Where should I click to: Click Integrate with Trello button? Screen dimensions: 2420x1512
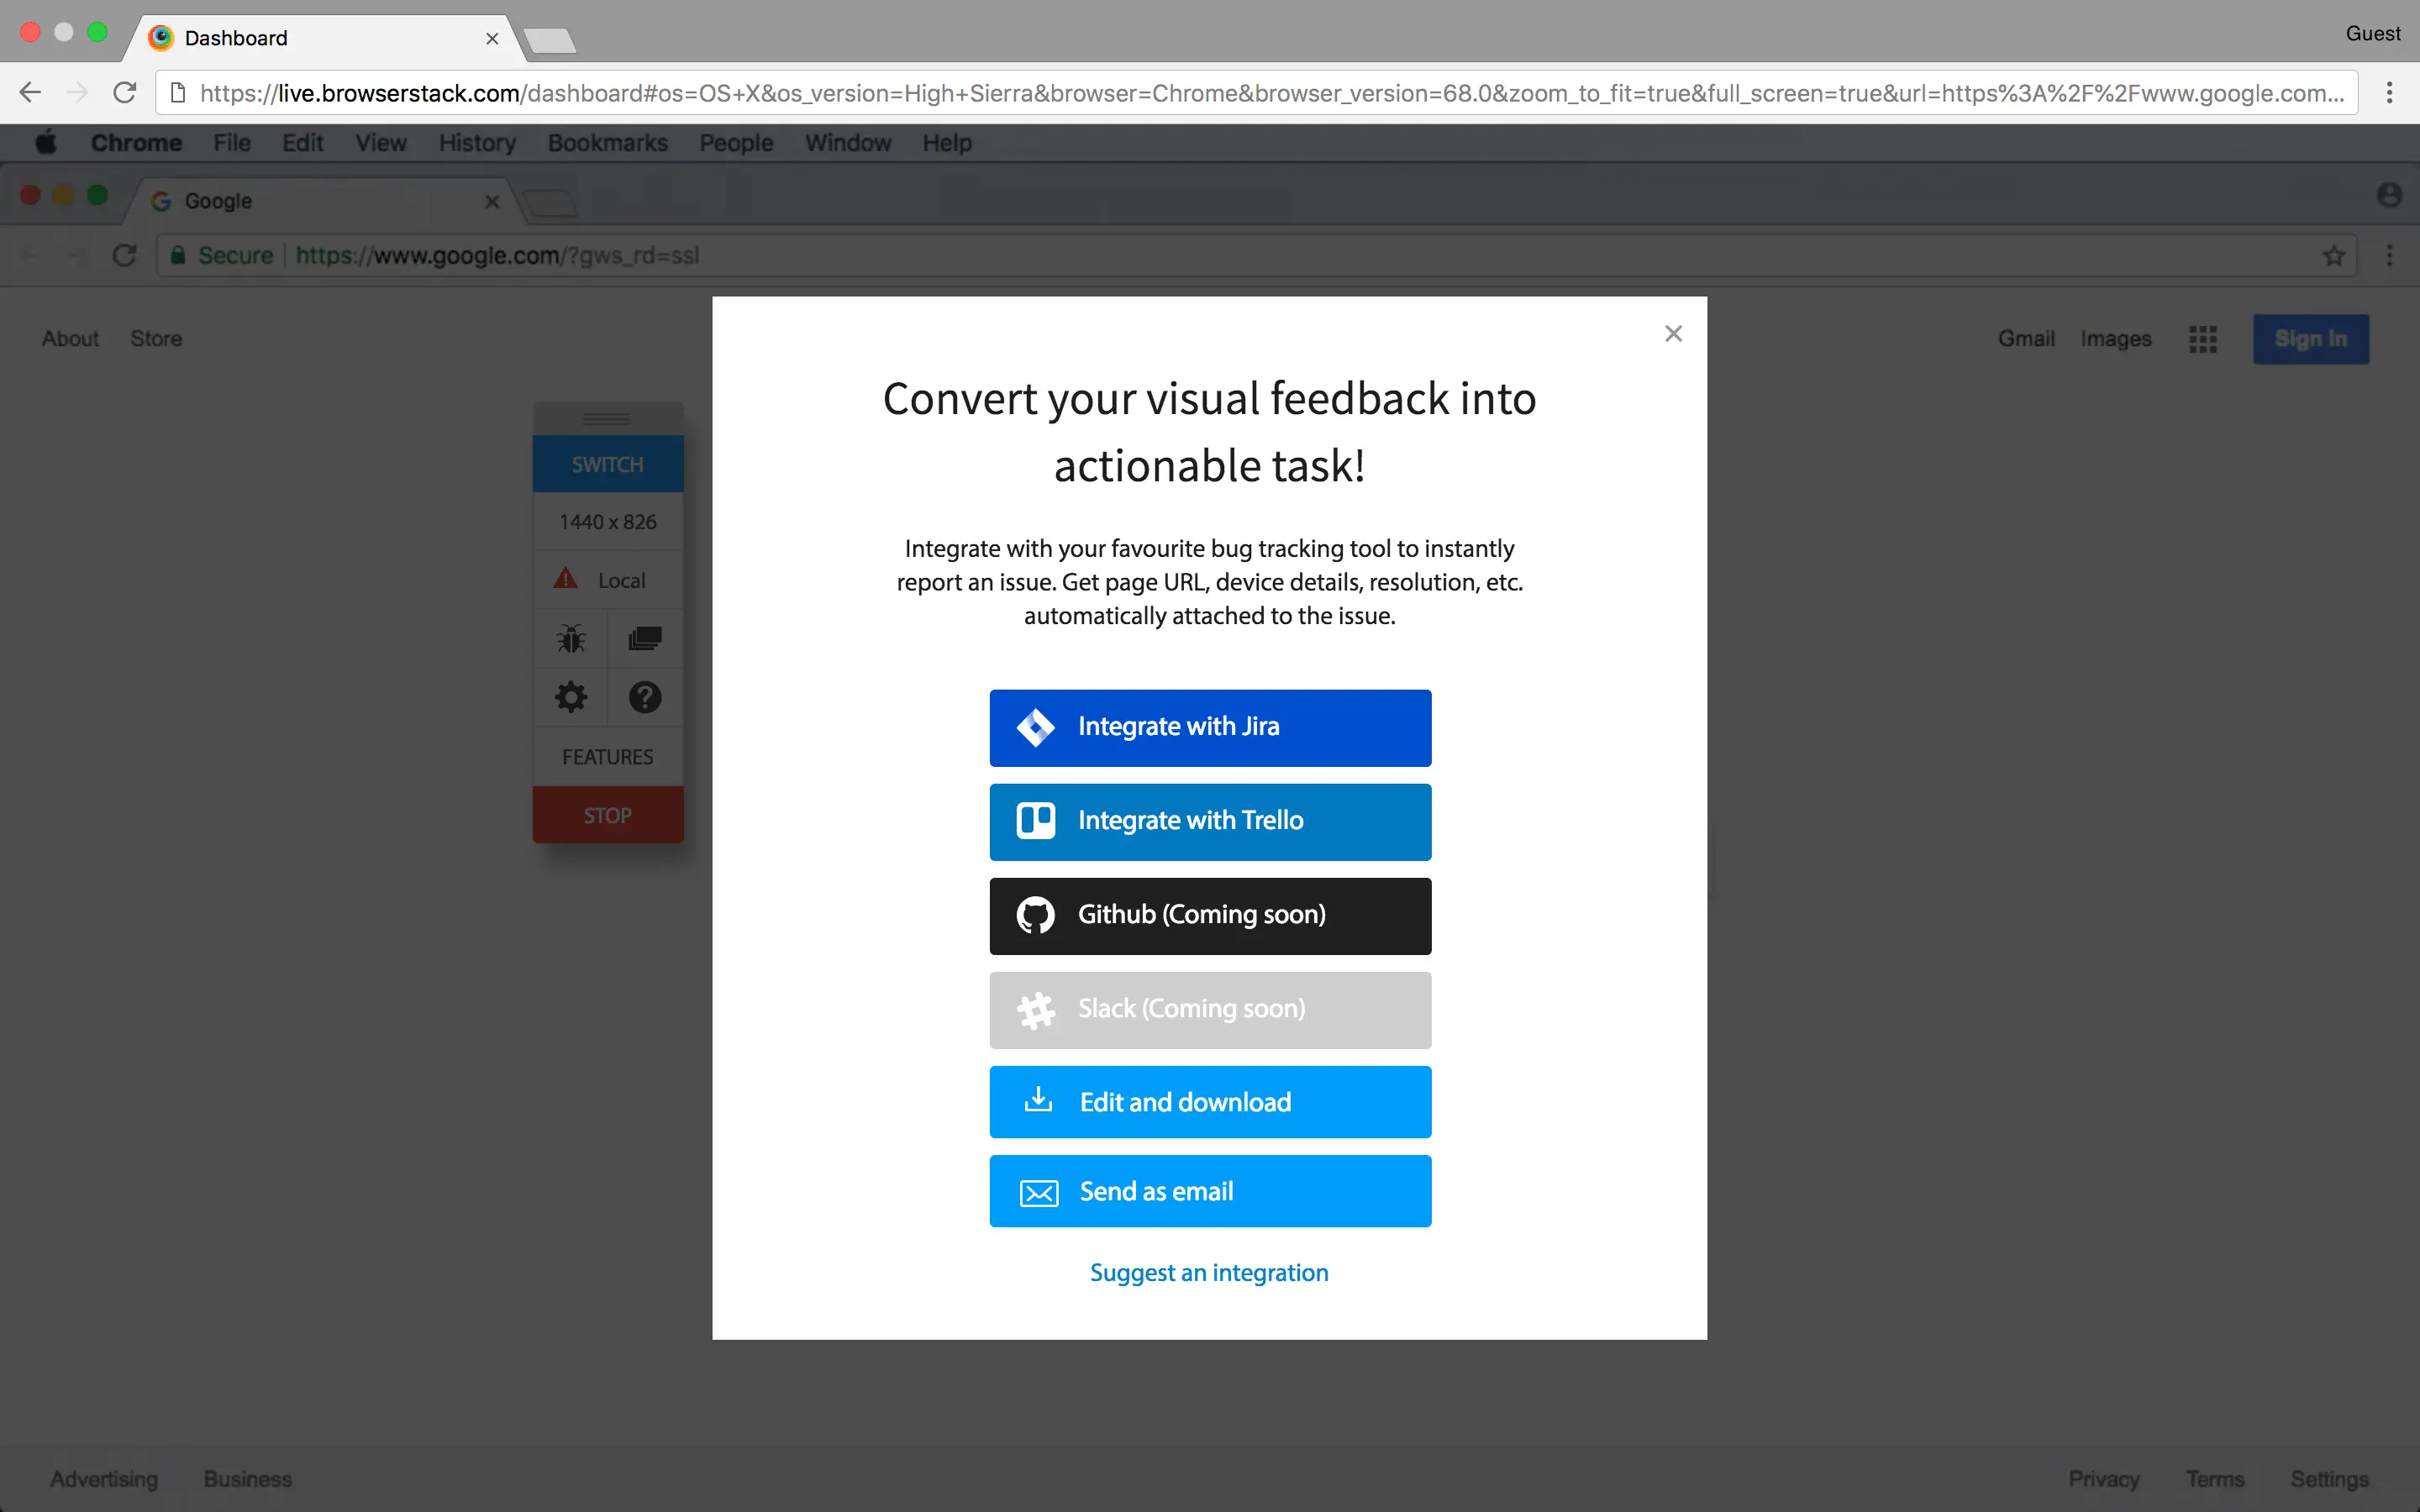pyautogui.click(x=1210, y=822)
